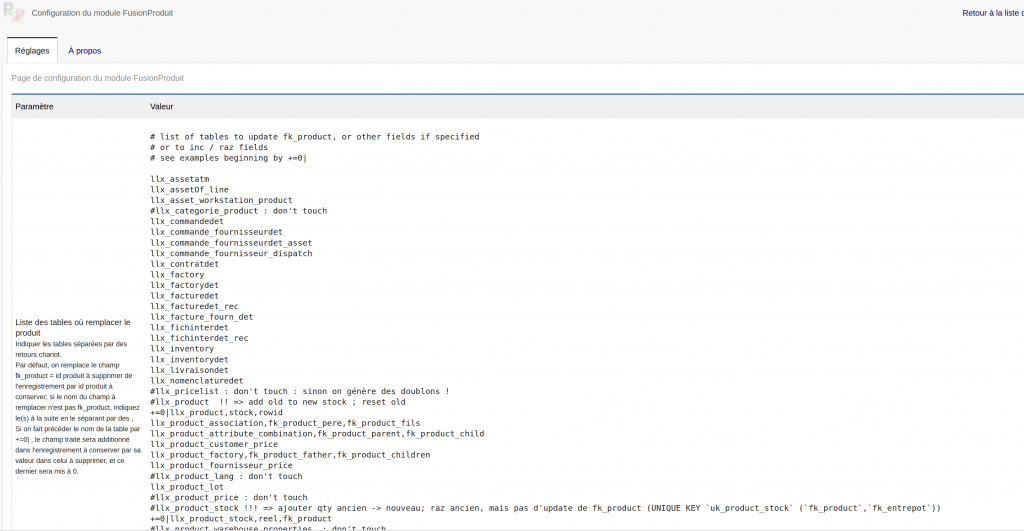1024x531 pixels.
Task: Click 'Page de configuration du module FusionProduit' text
Action: pos(97,78)
